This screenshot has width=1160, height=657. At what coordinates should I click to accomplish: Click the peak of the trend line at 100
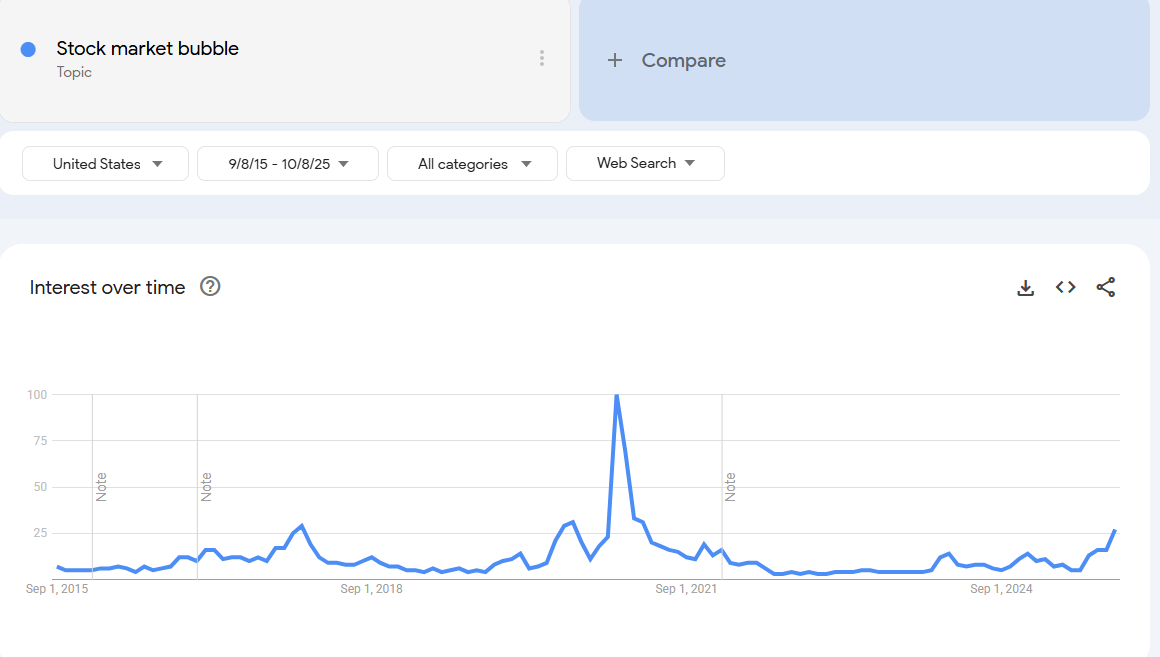tap(616, 396)
